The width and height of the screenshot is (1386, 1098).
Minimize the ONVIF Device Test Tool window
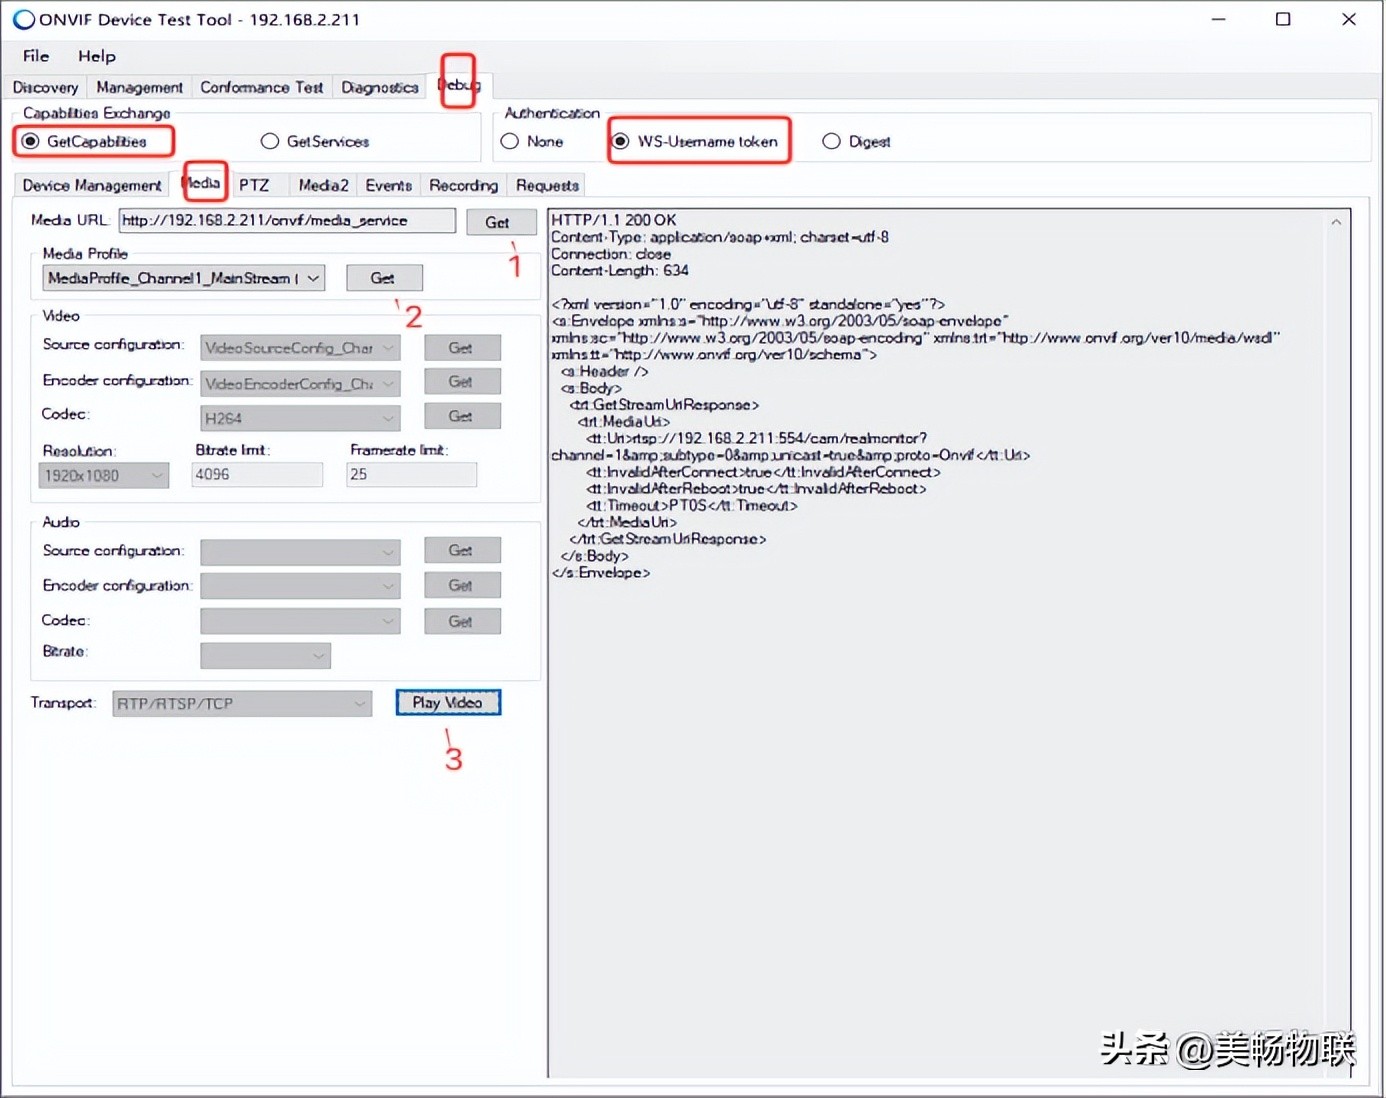click(1218, 19)
